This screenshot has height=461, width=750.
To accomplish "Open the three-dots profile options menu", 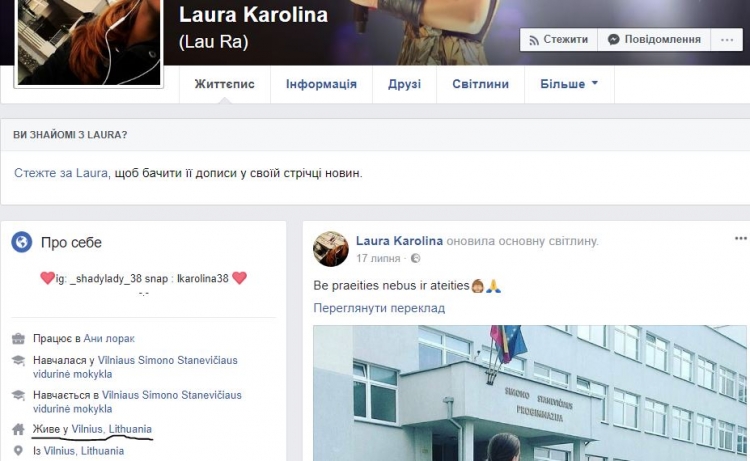I will (727, 40).
